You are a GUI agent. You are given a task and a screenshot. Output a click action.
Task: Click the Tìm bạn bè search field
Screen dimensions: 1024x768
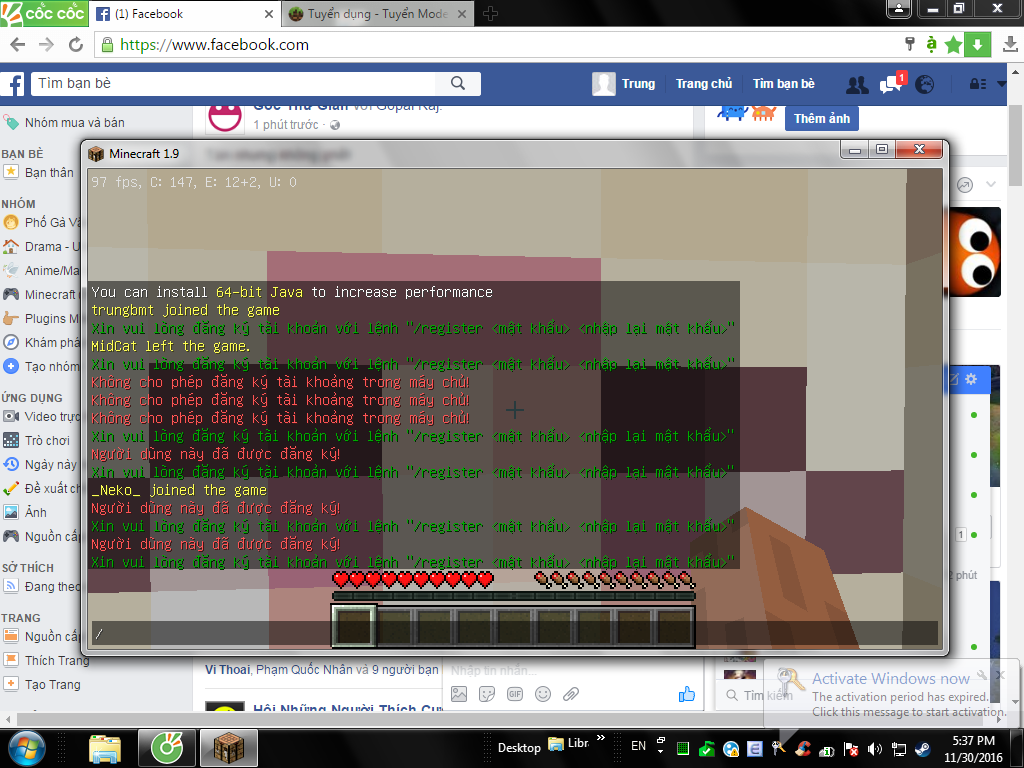pyautogui.click(x=234, y=84)
